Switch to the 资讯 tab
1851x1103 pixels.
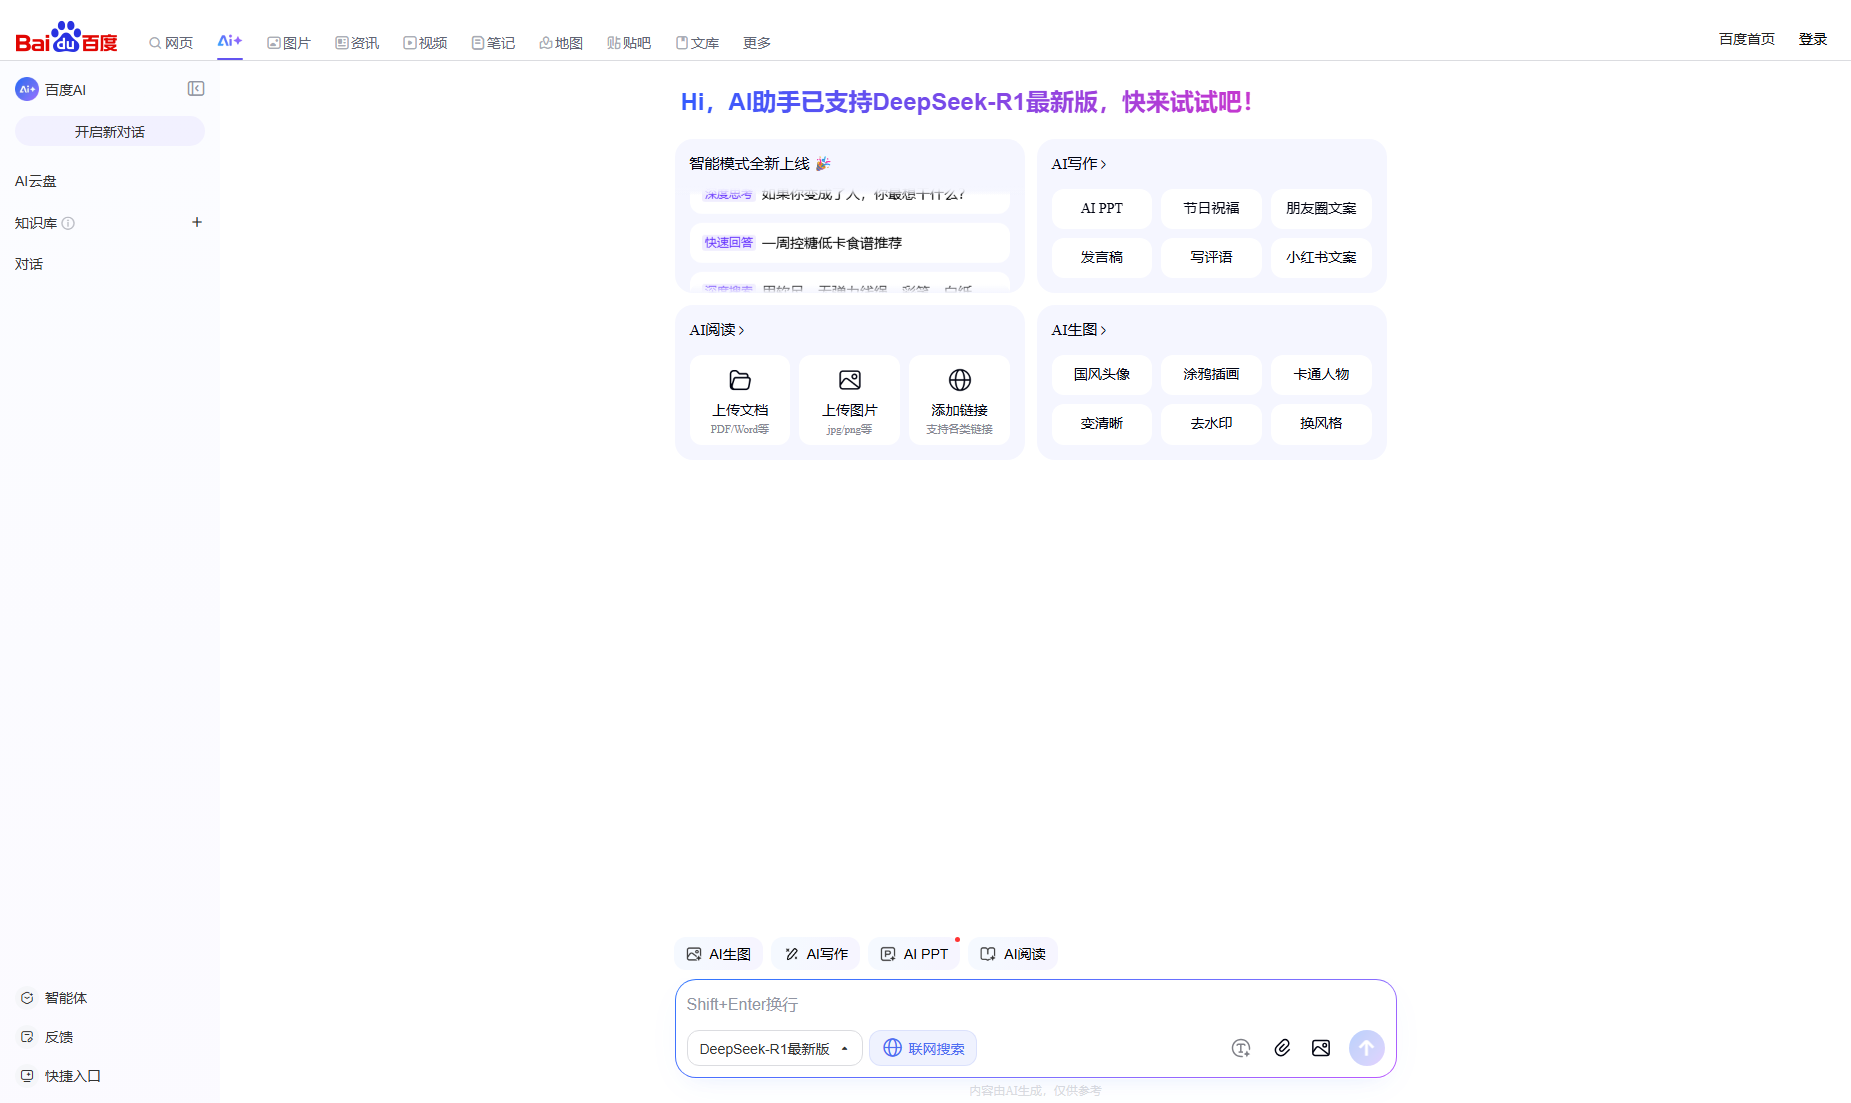[x=357, y=43]
